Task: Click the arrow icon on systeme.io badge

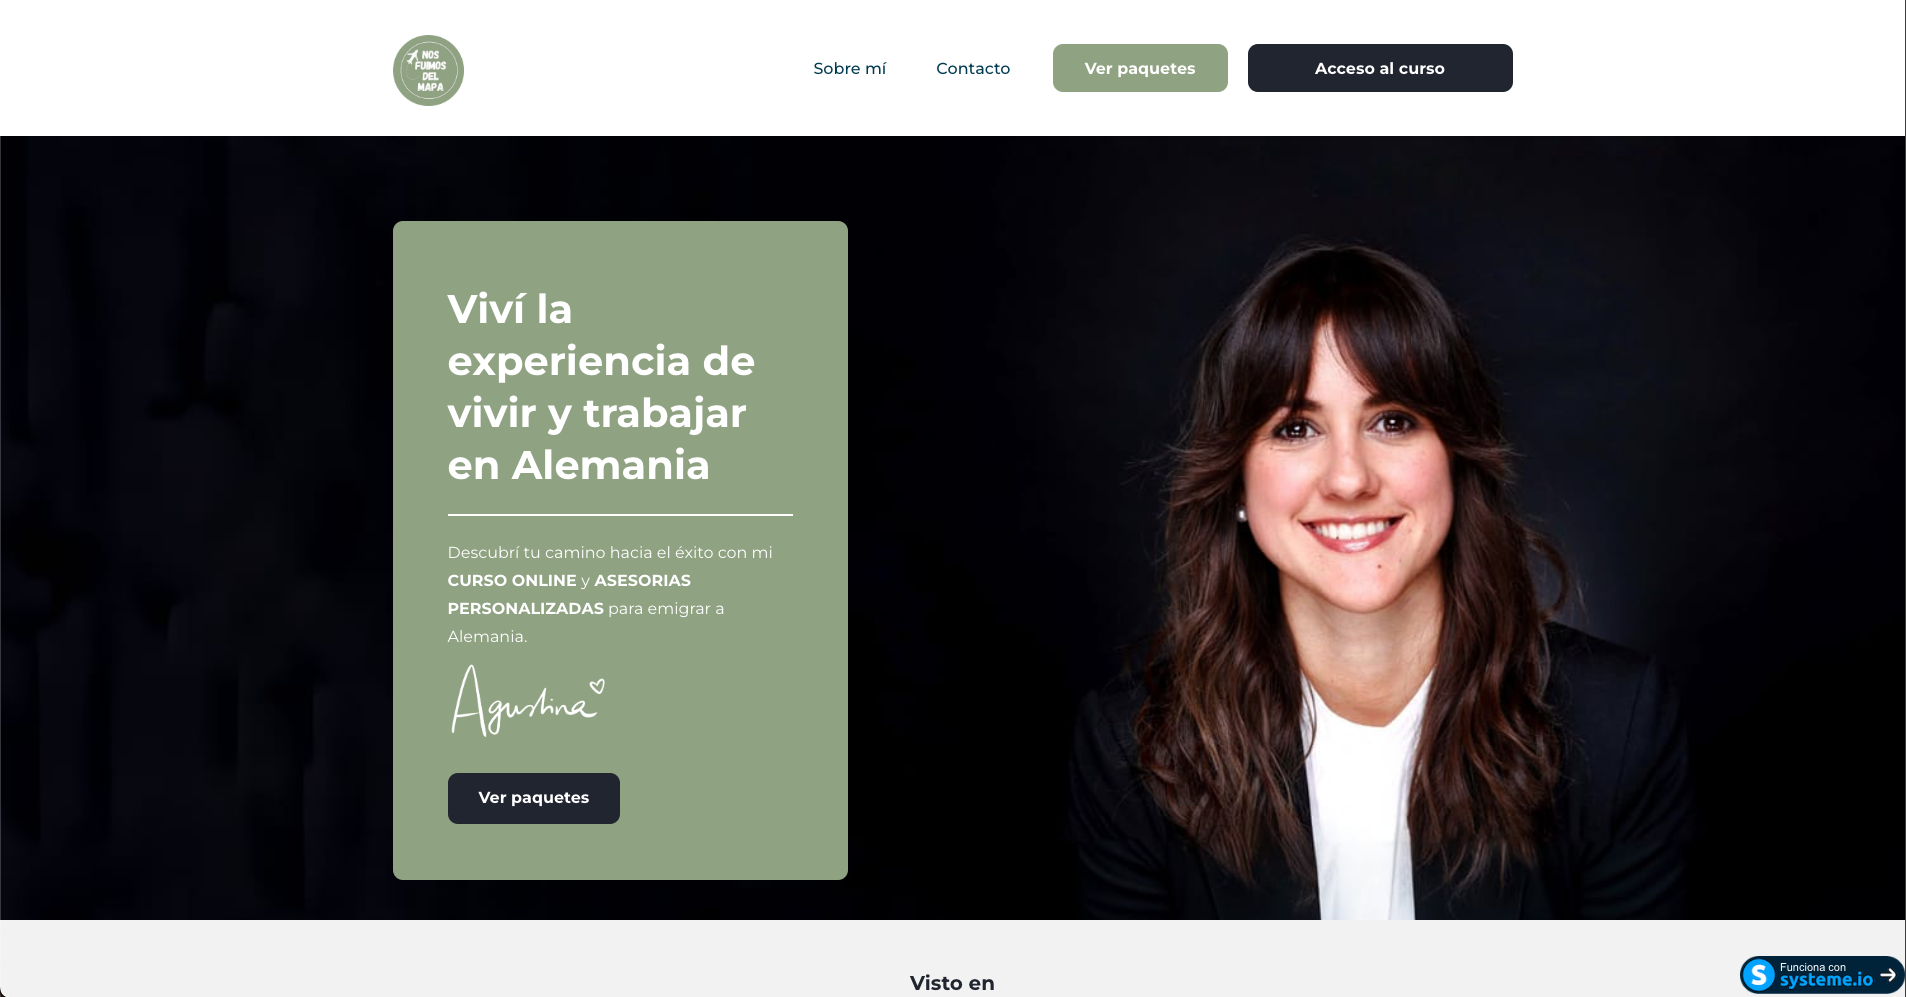Action: pyautogui.click(x=1888, y=974)
